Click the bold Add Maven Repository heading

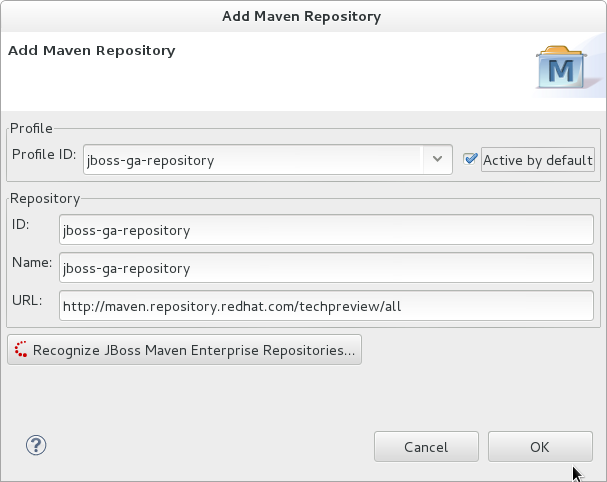92,51
